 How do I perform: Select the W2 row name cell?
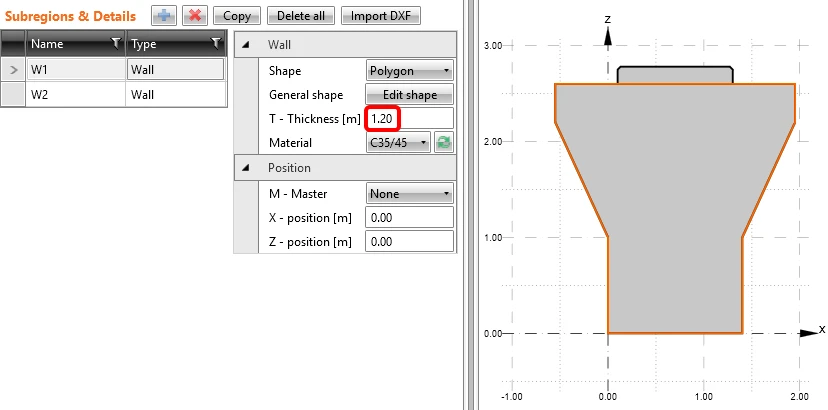point(76,95)
